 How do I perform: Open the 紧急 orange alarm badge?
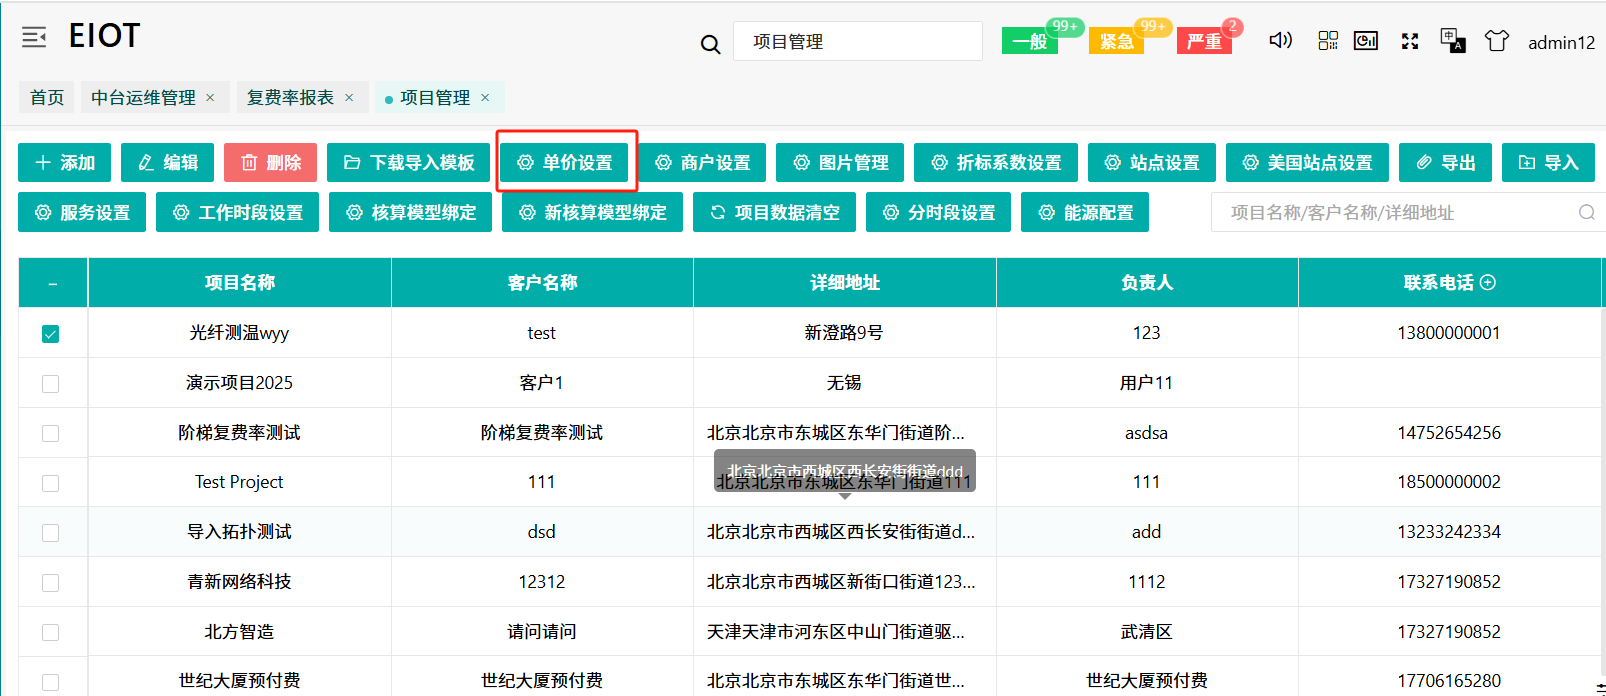tap(1116, 41)
